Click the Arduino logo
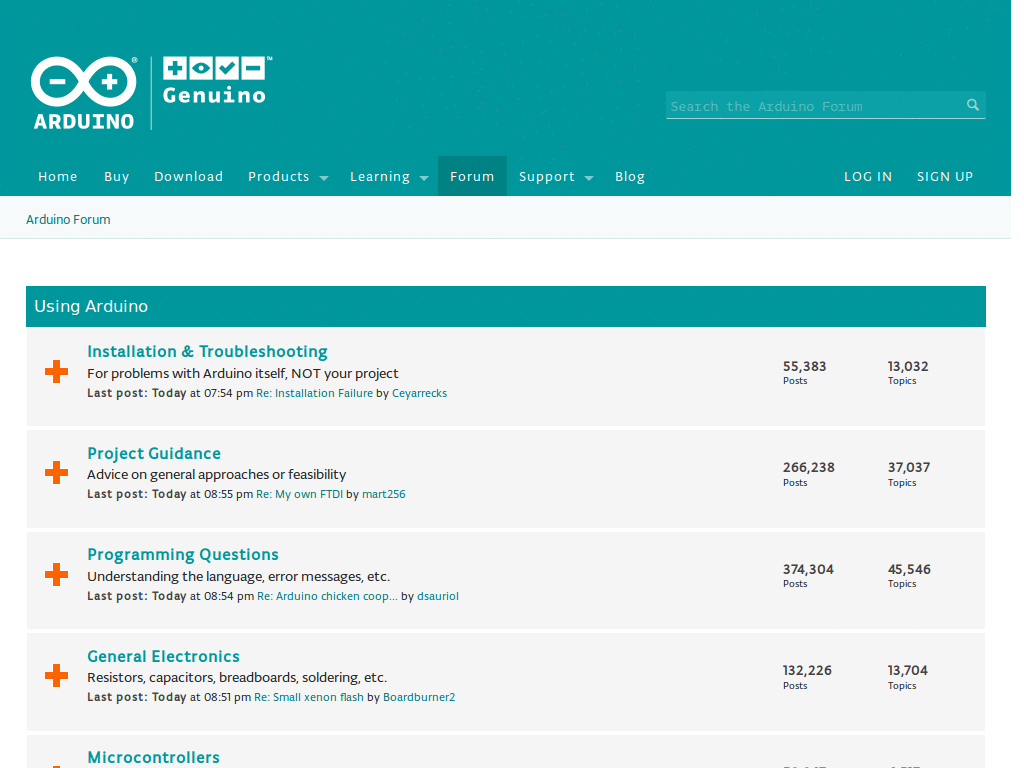 [x=82, y=92]
